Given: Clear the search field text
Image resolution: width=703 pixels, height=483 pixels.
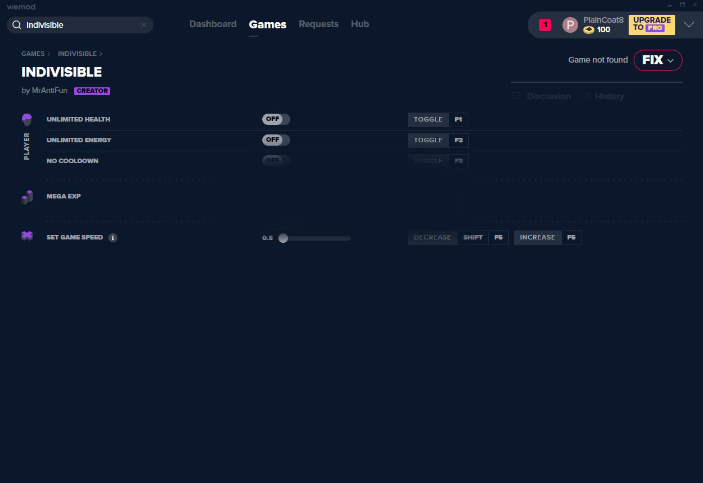Looking at the screenshot, I should click(x=143, y=25).
